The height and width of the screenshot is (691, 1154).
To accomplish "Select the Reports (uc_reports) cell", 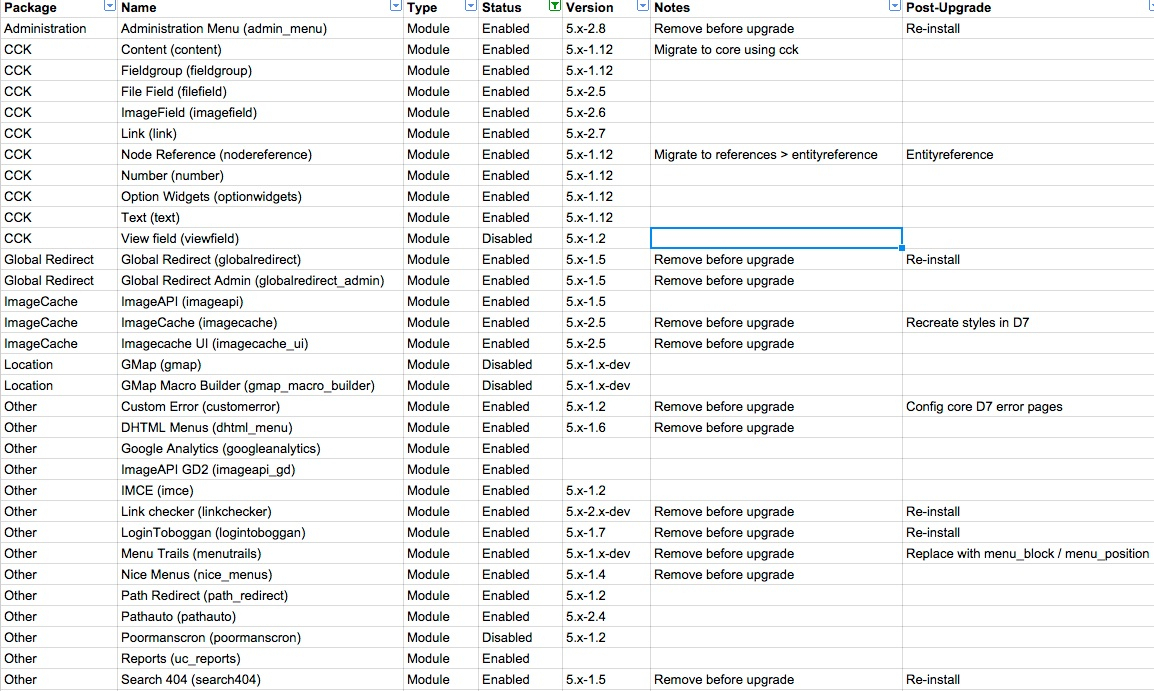I will click(261, 658).
